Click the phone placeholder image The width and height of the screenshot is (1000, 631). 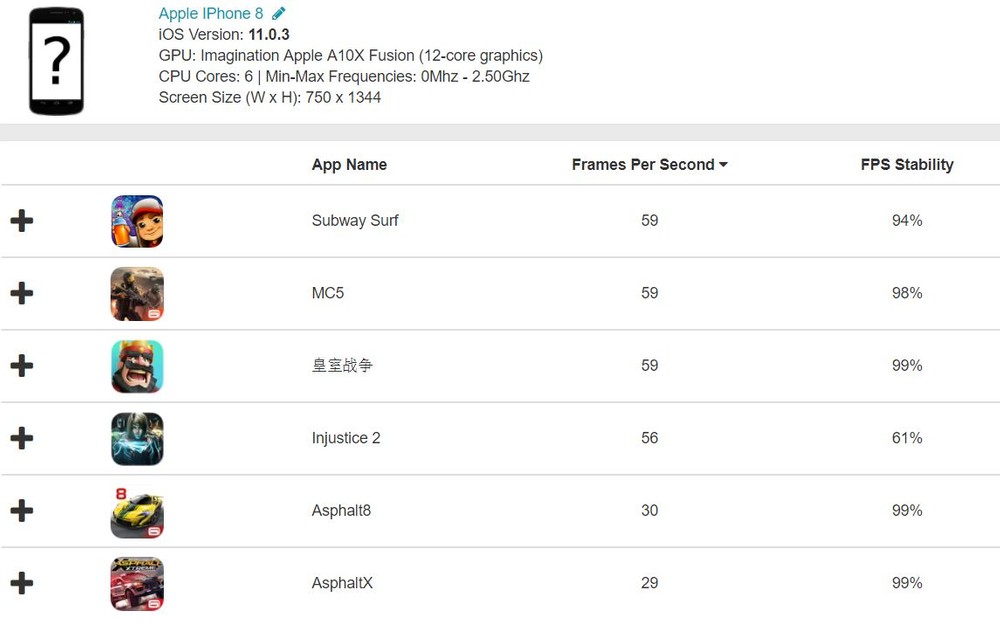coord(56,61)
